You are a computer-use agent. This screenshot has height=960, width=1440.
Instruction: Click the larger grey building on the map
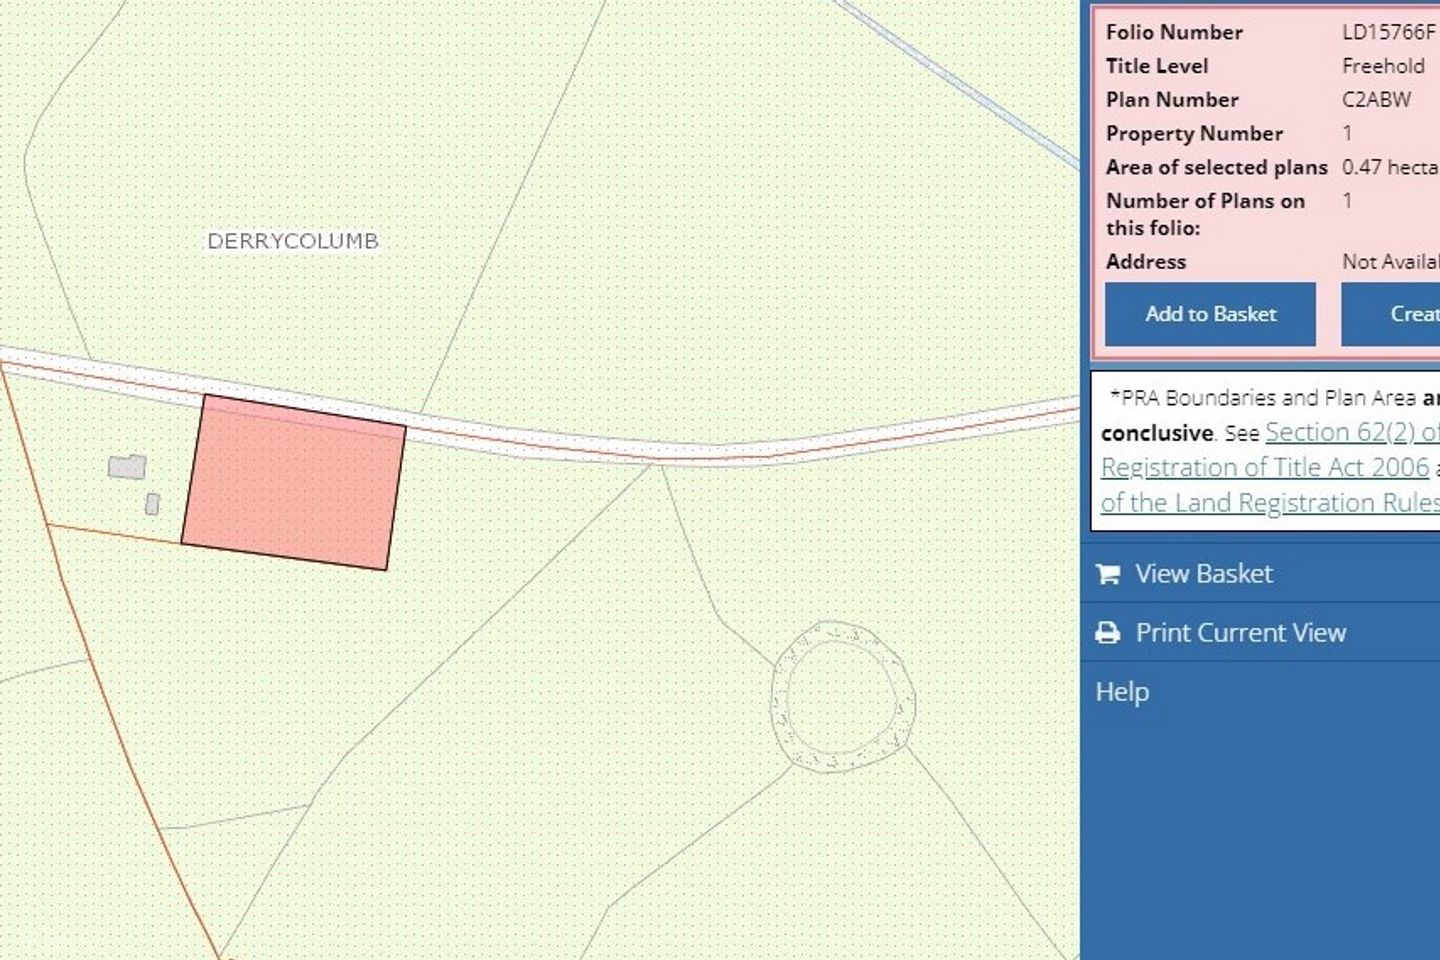pyautogui.click(x=127, y=467)
